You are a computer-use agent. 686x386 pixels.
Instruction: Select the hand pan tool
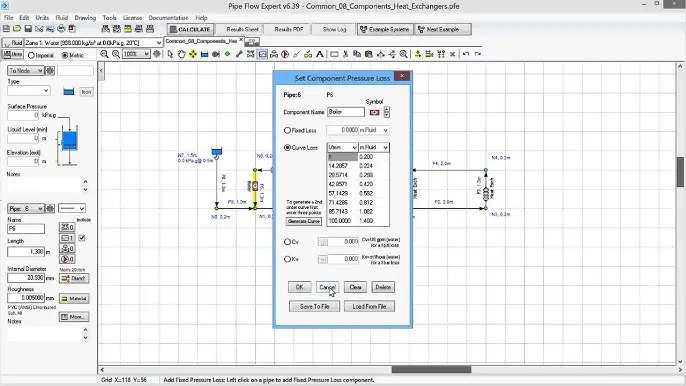tap(181, 54)
